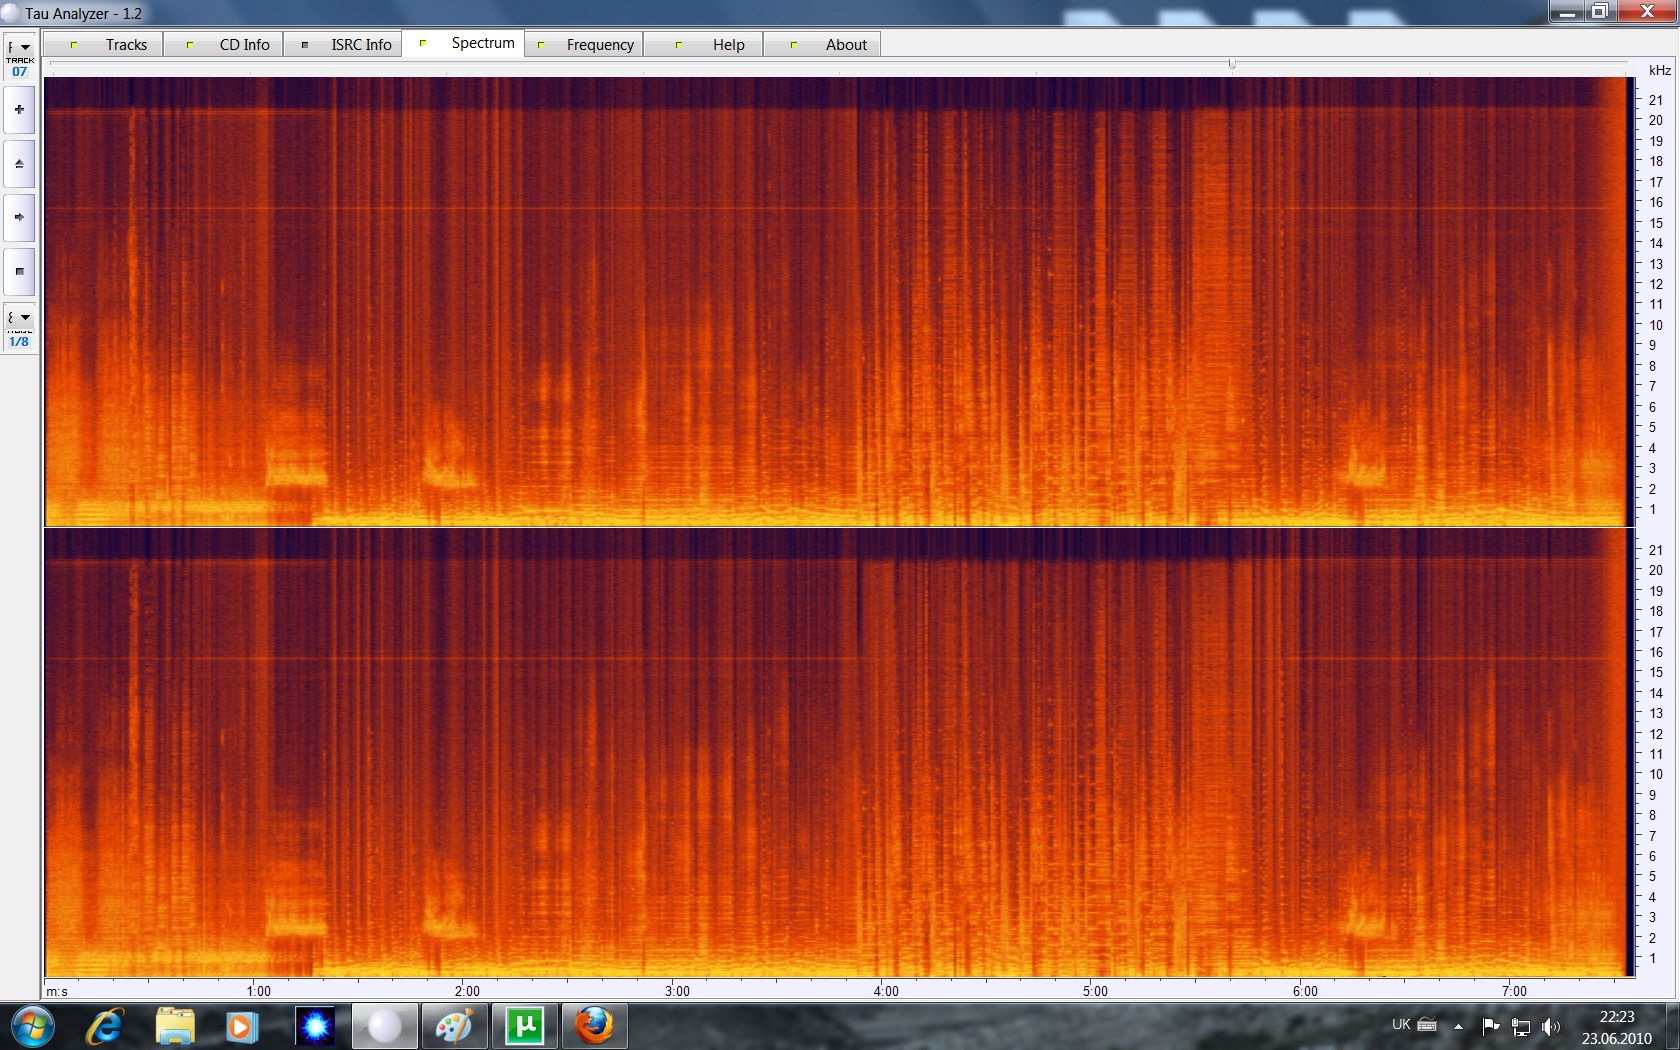
Task: Open uTorrent from the taskbar
Action: point(525,1026)
